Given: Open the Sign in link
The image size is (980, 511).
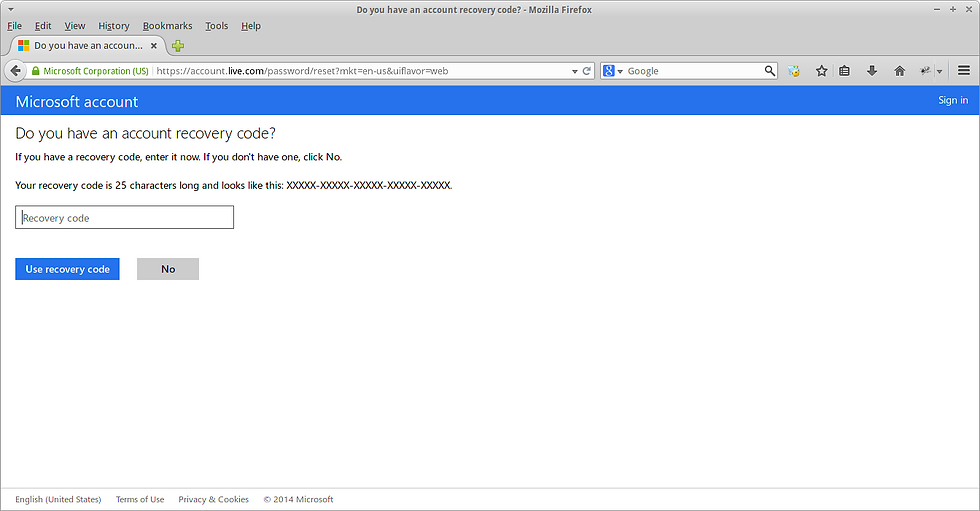Looking at the screenshot, I should coord(952,100).
